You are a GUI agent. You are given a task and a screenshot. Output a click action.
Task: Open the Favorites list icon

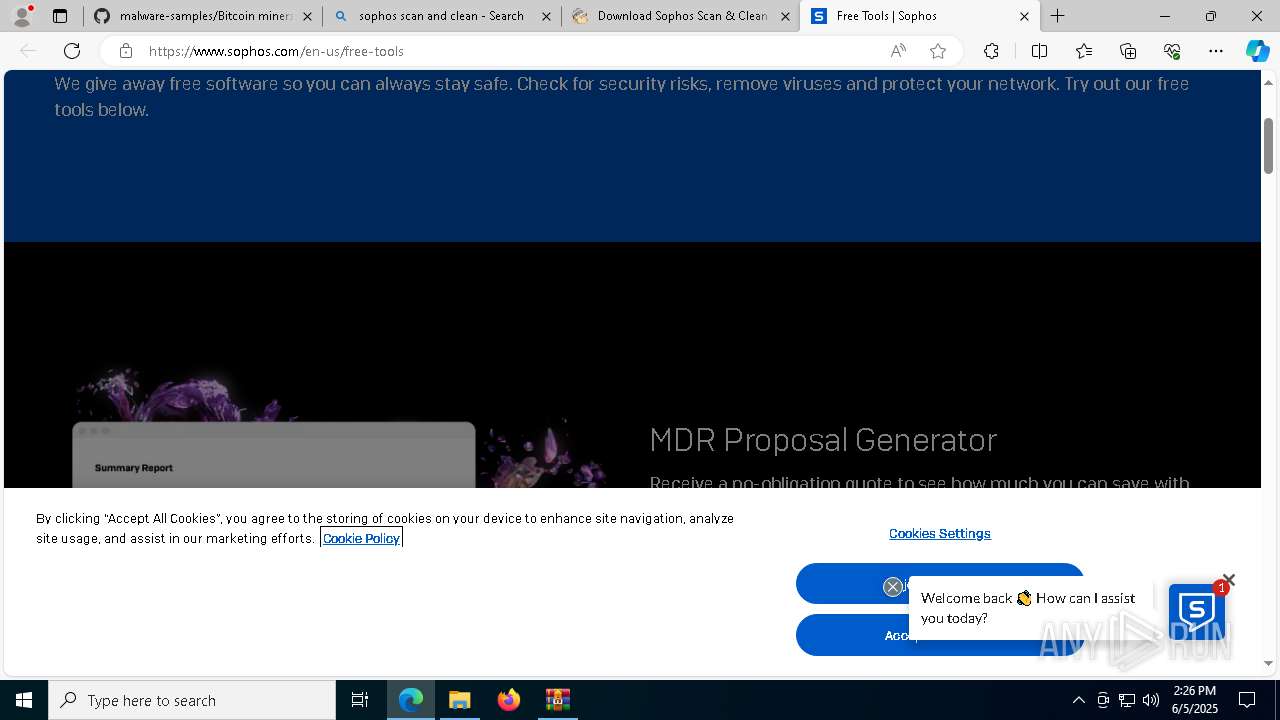[x=1084, y=51]
